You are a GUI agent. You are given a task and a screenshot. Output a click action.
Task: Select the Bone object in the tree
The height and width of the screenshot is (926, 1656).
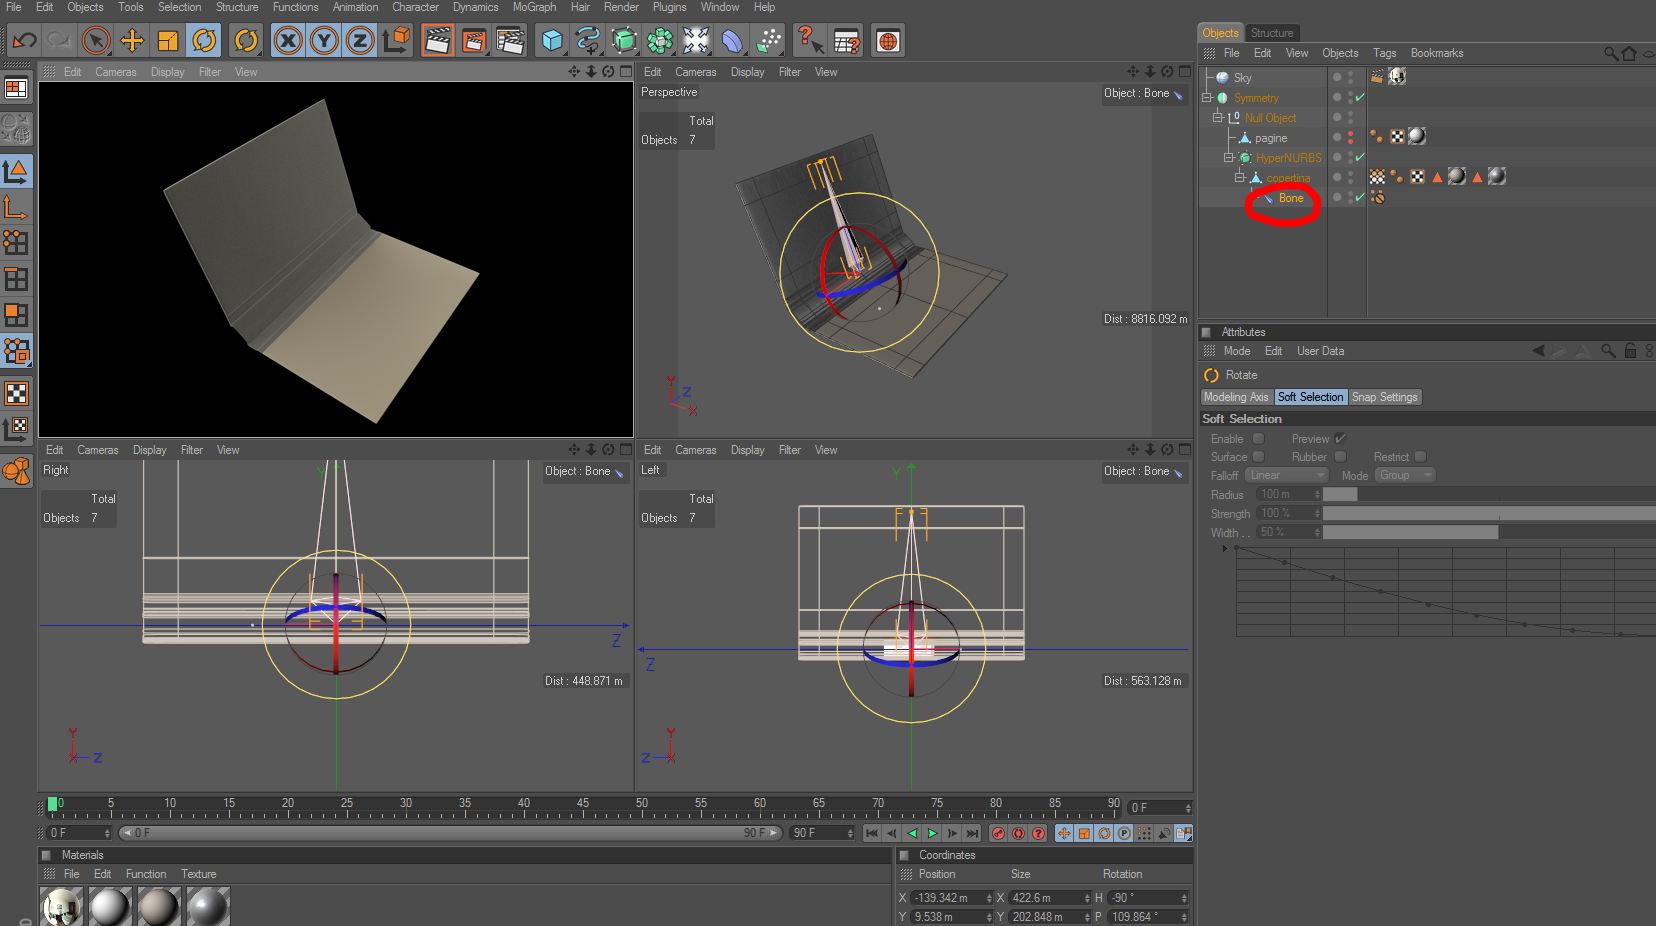pyautogui.click(x=1290, y=198)
